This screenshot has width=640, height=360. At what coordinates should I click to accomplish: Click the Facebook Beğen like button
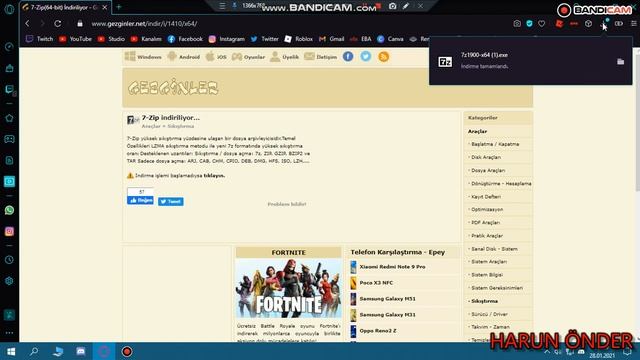[140, 200]
